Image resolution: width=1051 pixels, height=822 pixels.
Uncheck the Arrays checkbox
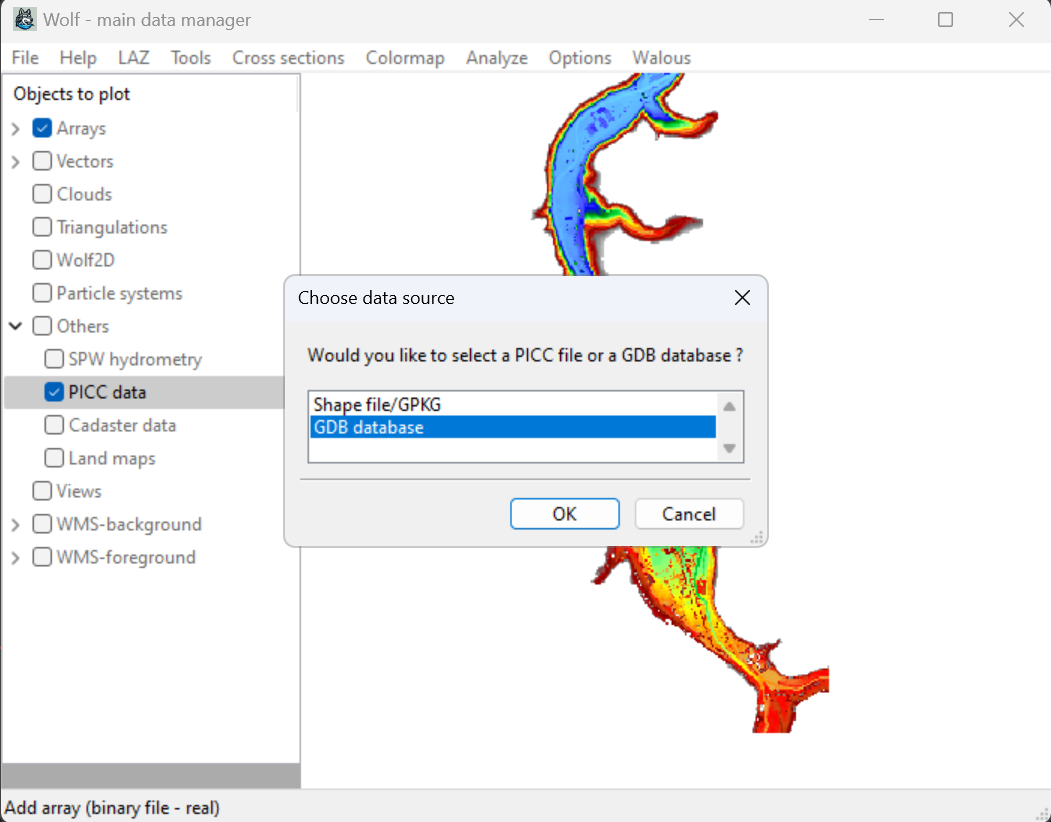click(42, 128)
